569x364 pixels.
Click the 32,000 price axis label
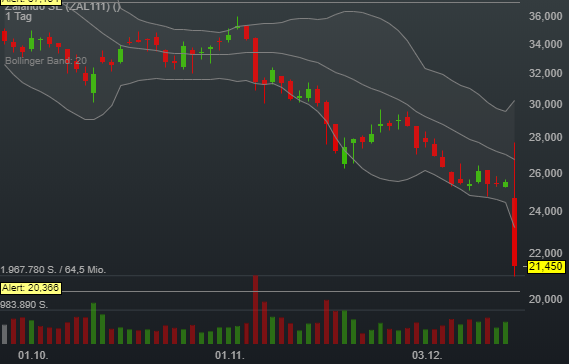pos(545,73)
